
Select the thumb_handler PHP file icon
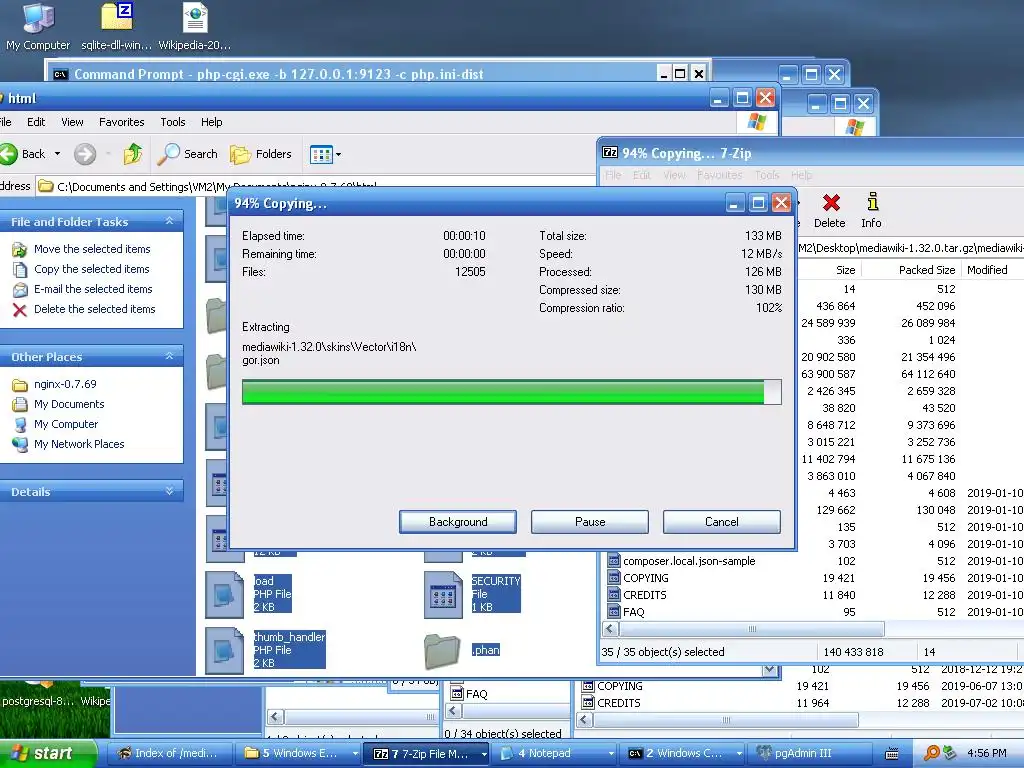coord(224,650)
